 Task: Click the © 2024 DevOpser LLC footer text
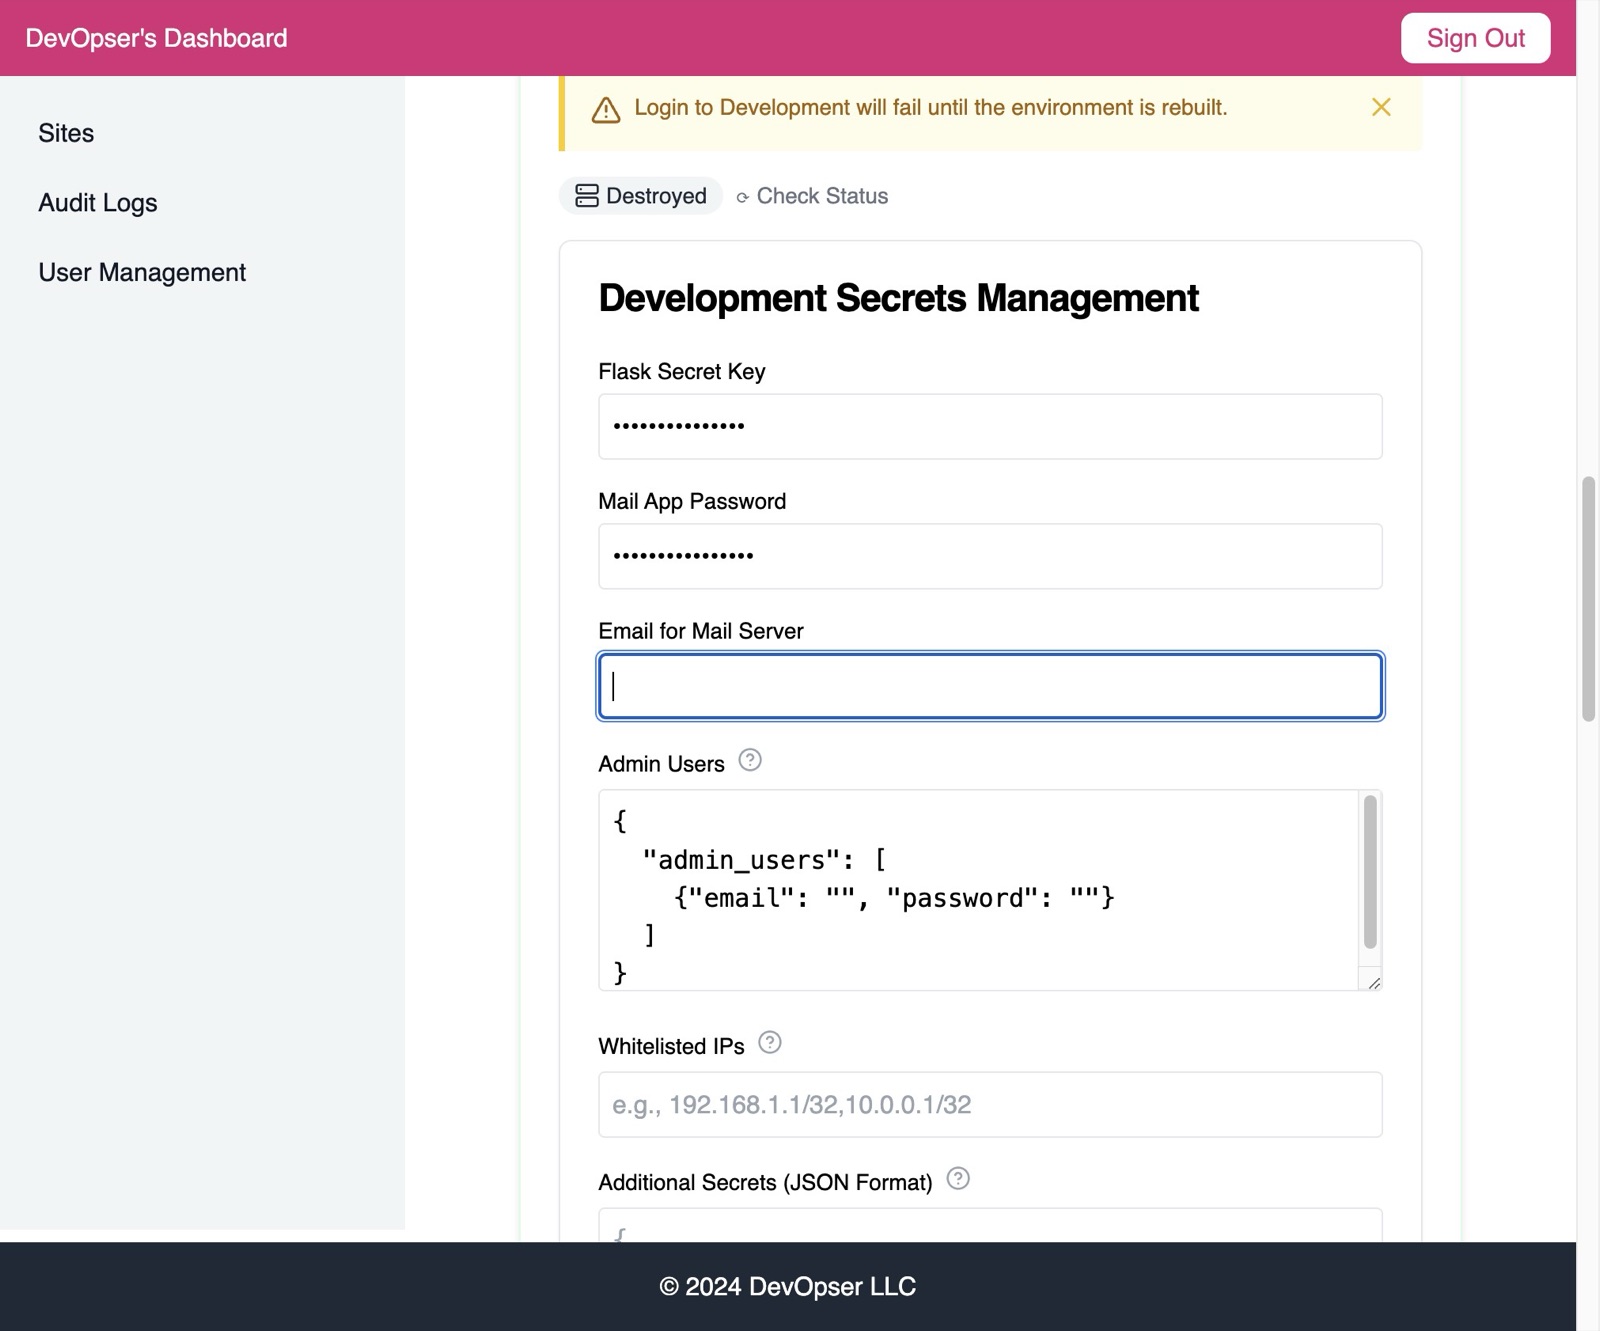pyautogui.click(x=788, y=1286)
